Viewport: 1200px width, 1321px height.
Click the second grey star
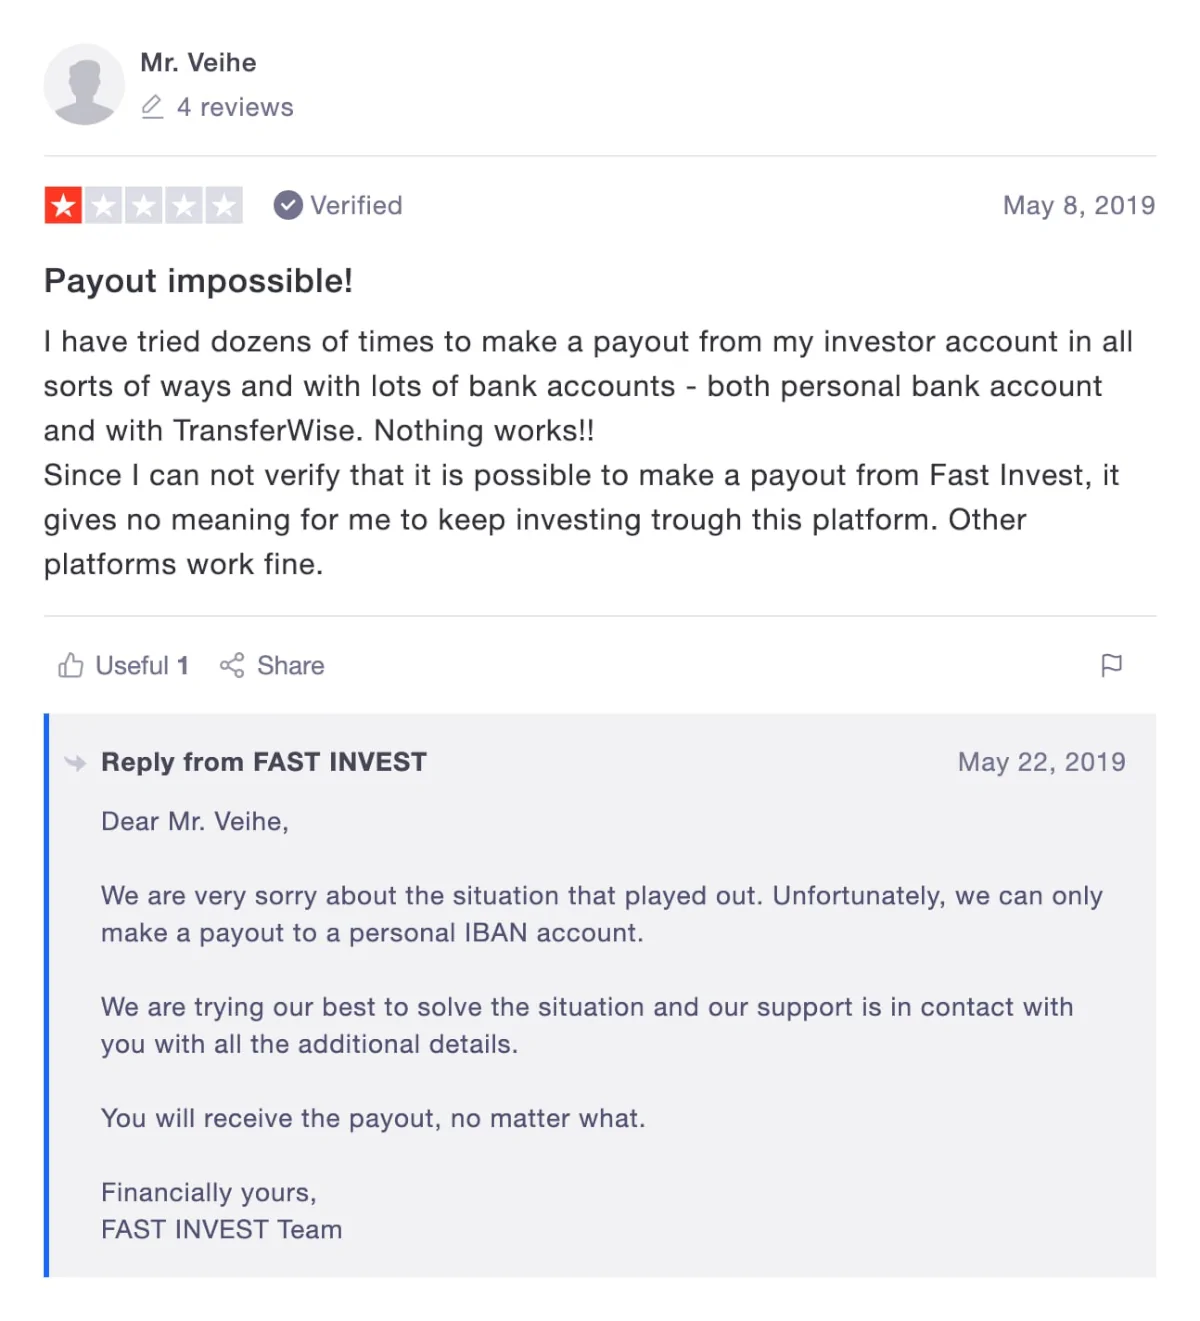[103, 206]
